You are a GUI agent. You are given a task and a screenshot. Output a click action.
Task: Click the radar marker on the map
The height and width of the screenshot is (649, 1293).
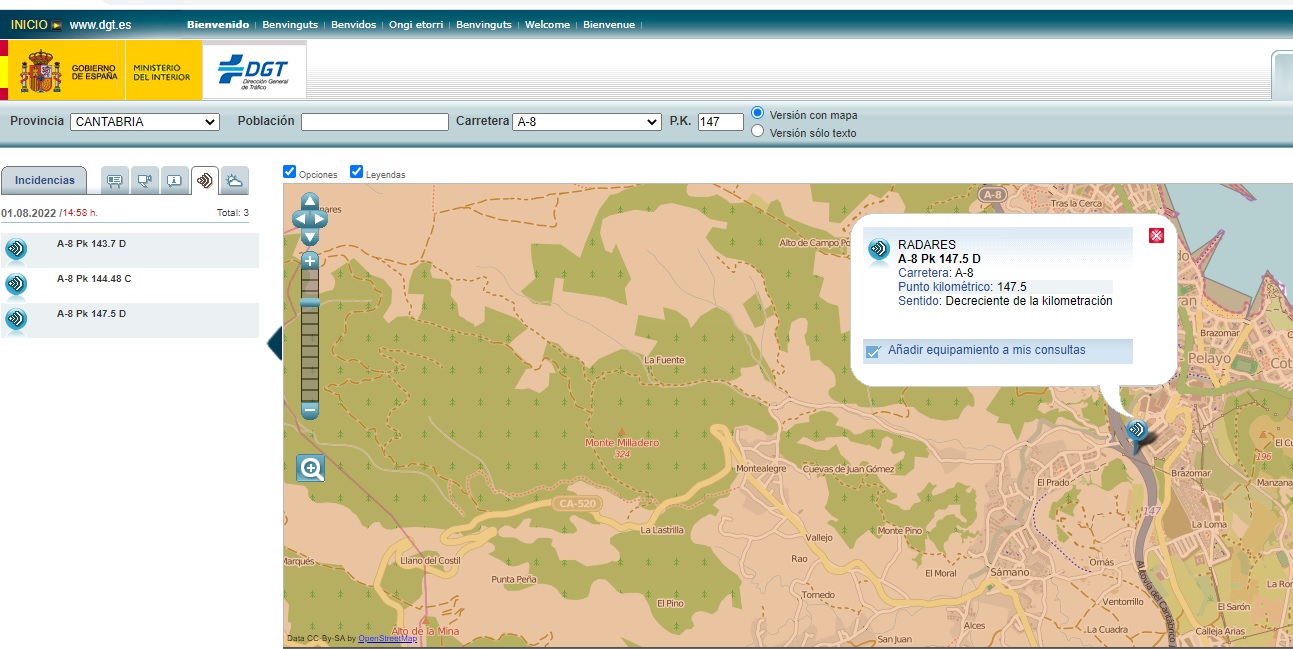(x=1137, y=431)
